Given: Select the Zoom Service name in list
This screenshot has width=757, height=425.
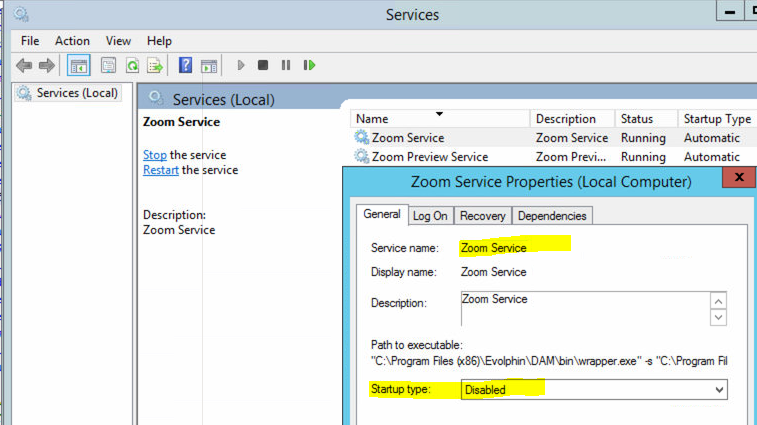Looking at the screenshot, I should 408,138.
